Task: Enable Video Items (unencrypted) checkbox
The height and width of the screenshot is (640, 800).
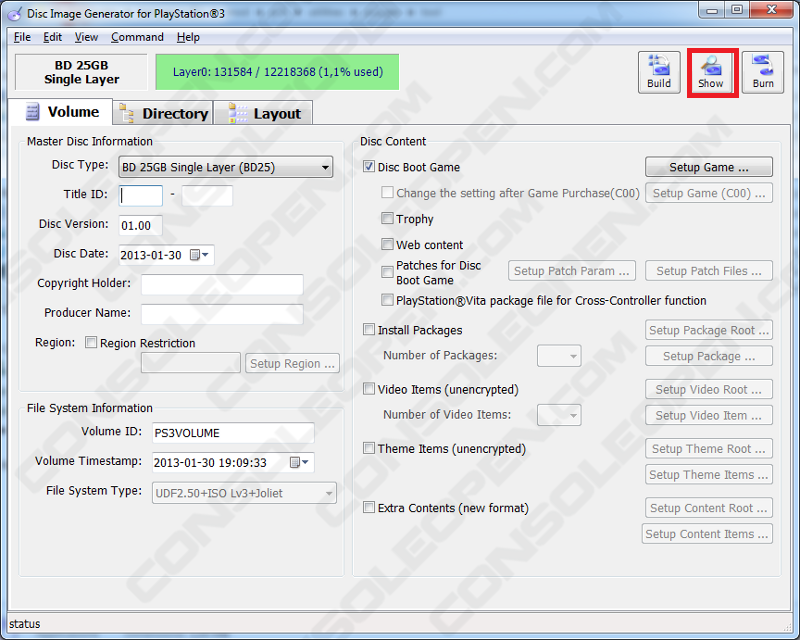Action: click(369, 389)
